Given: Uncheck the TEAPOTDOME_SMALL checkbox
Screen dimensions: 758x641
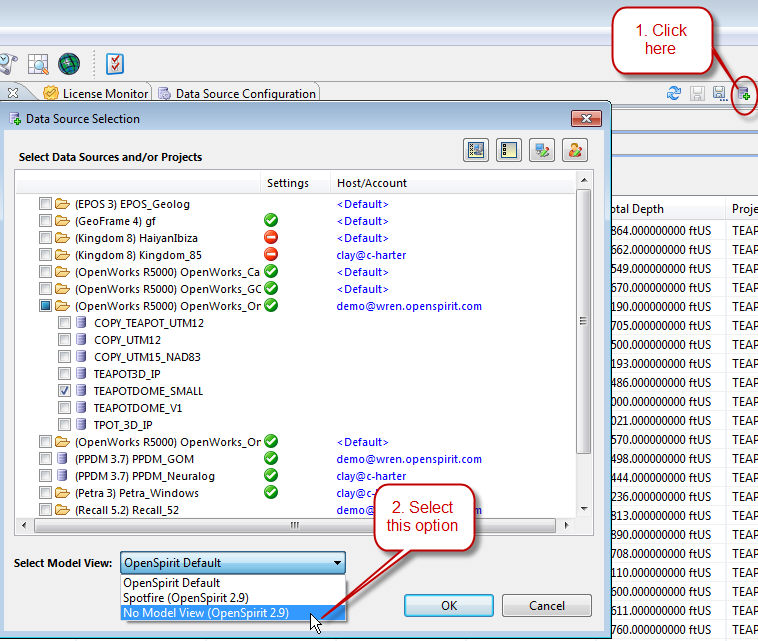Looking at the screenshot, I should coord(64,391).
